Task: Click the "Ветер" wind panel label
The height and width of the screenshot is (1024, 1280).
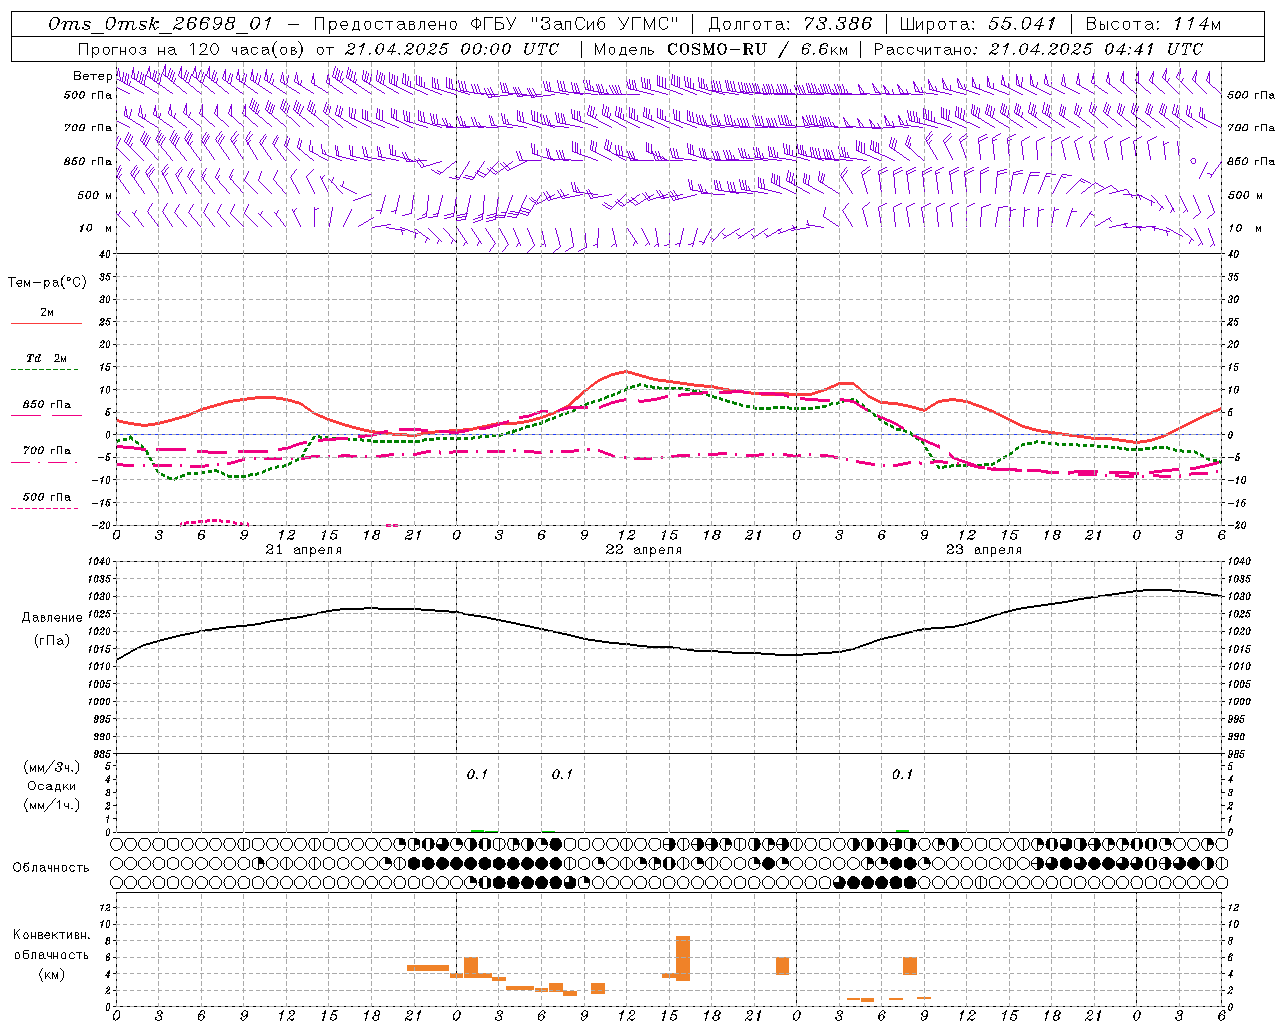Action: coord(92,76)
